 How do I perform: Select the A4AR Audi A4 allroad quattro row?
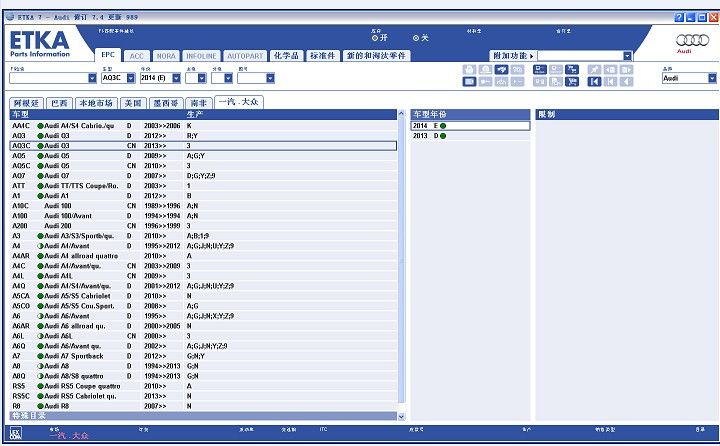(203, 256)
